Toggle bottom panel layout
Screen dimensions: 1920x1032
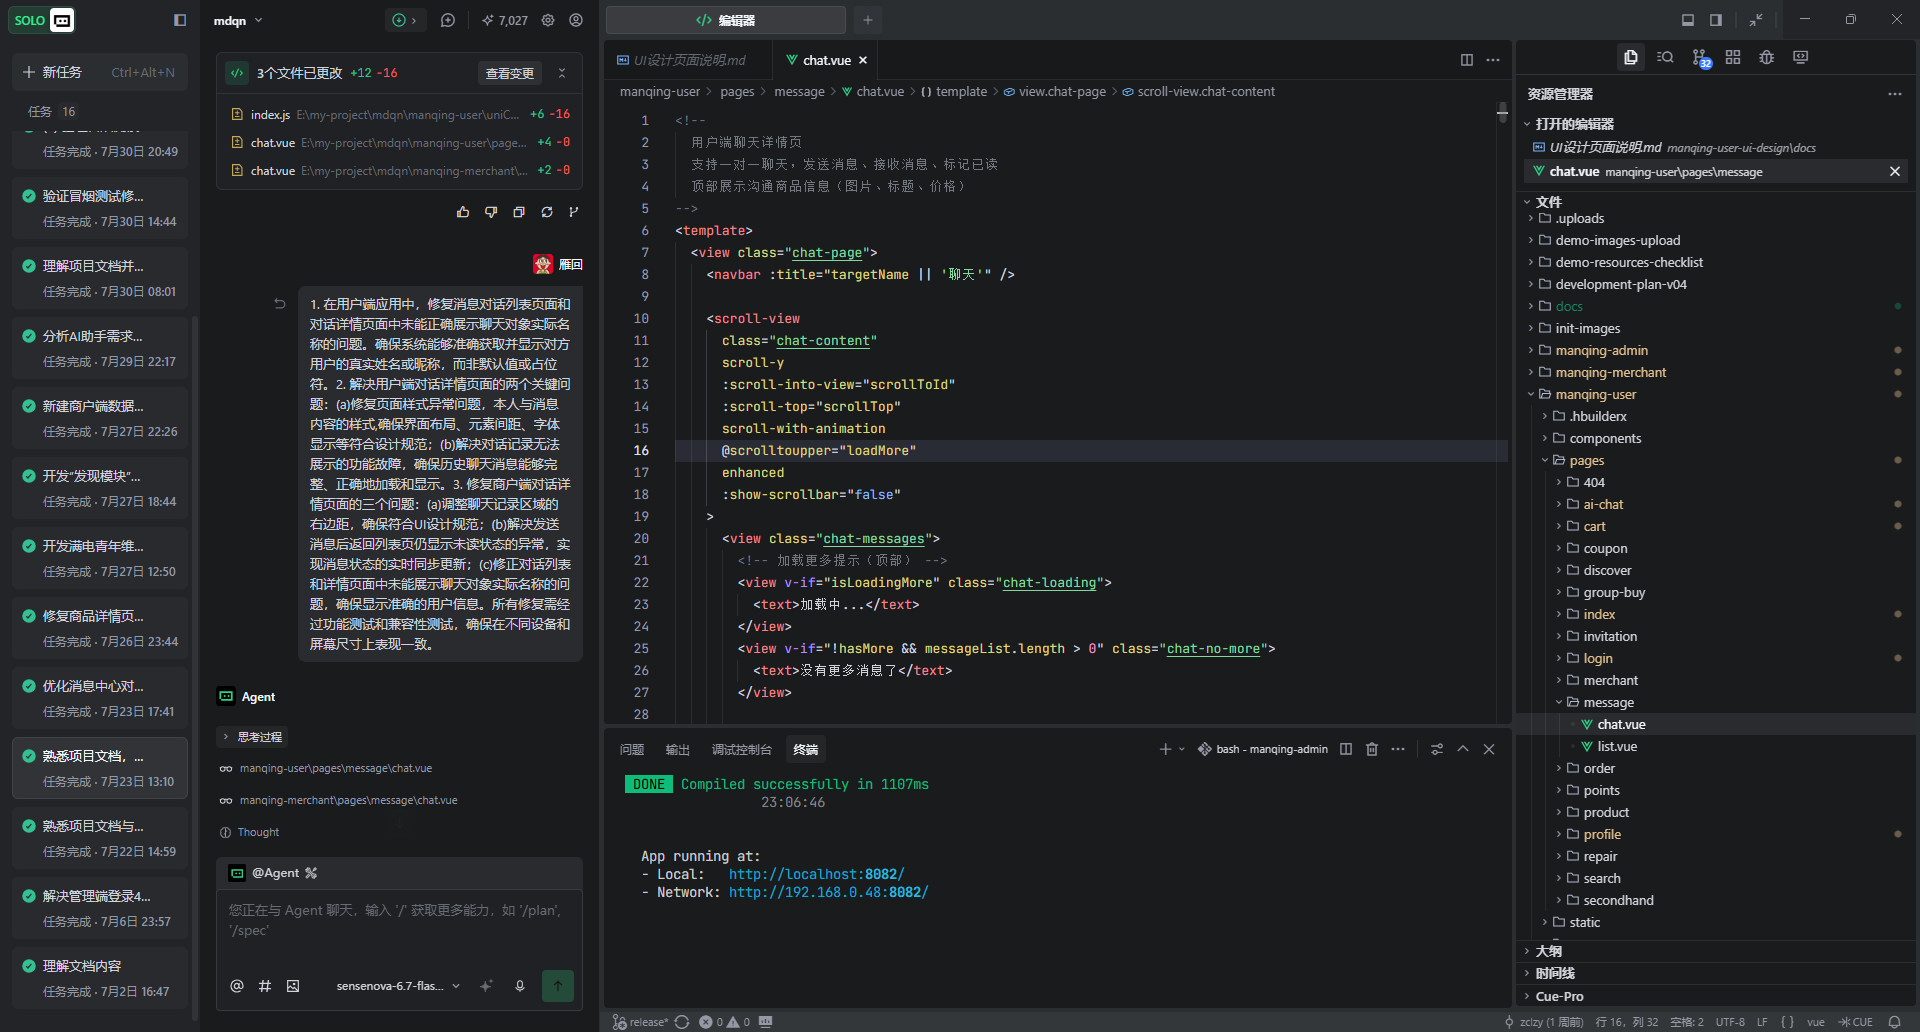(1688, 20)
